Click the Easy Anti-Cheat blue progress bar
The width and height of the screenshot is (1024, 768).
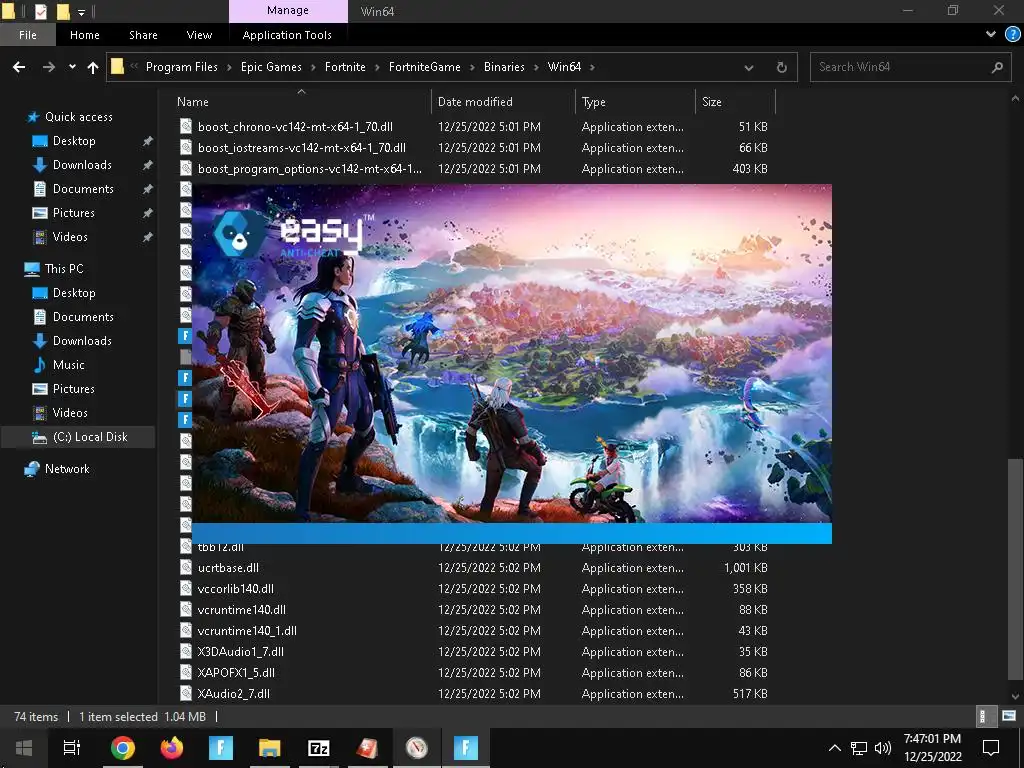[x=511, y=534]
